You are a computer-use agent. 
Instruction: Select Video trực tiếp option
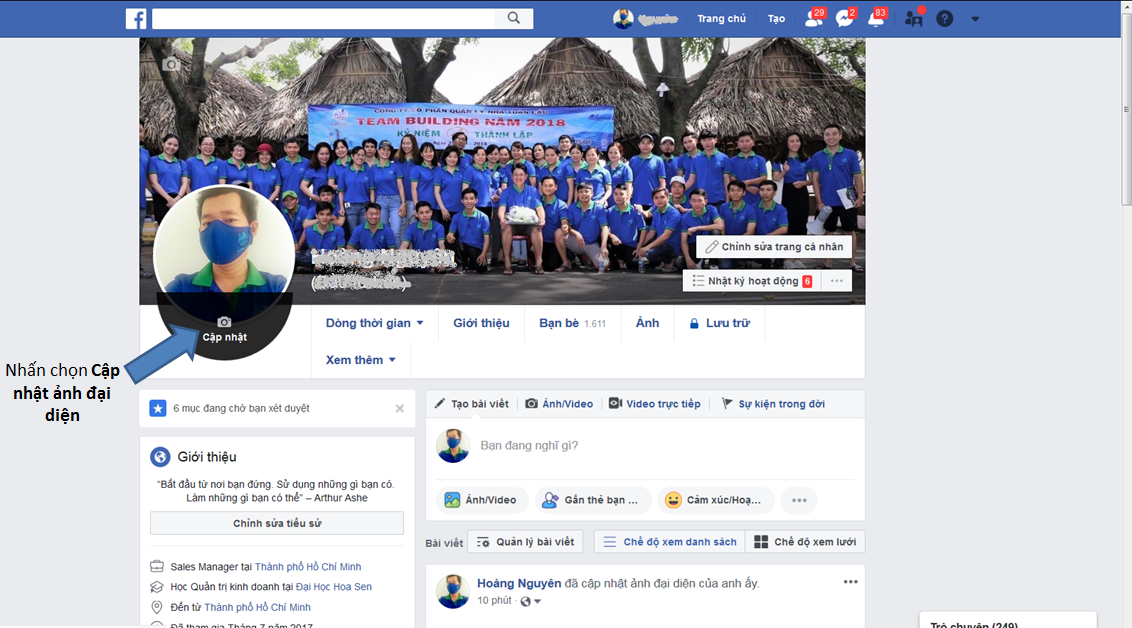click(x=654, y=404)
